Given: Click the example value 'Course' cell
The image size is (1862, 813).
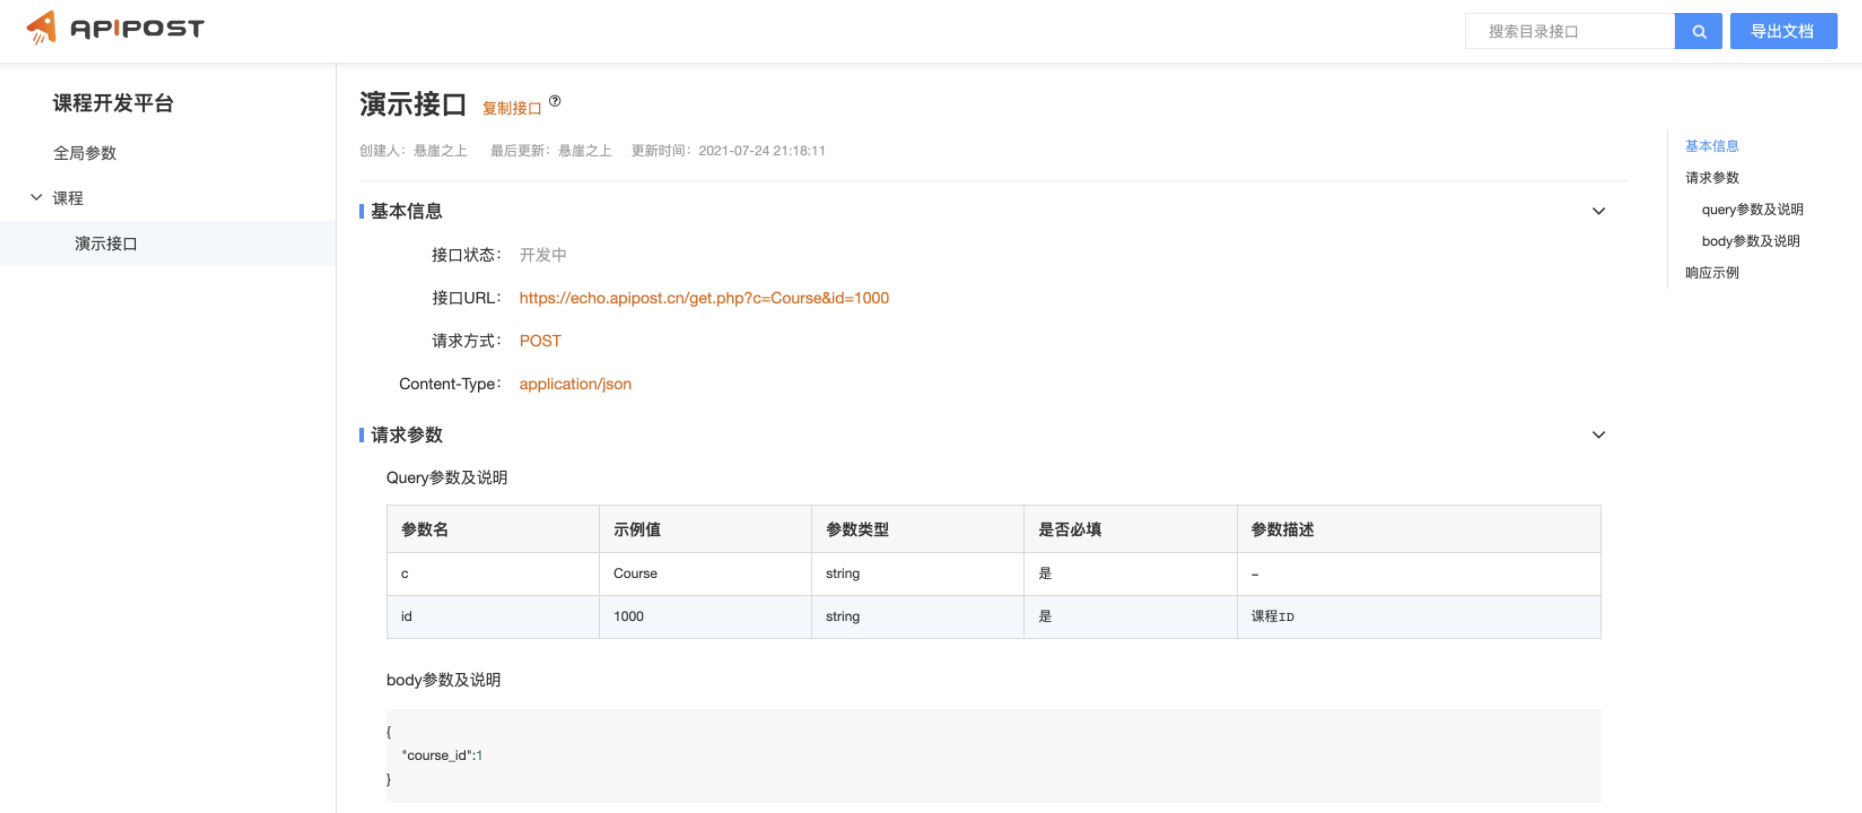Looking at the screenshot, I should (705, 574).
